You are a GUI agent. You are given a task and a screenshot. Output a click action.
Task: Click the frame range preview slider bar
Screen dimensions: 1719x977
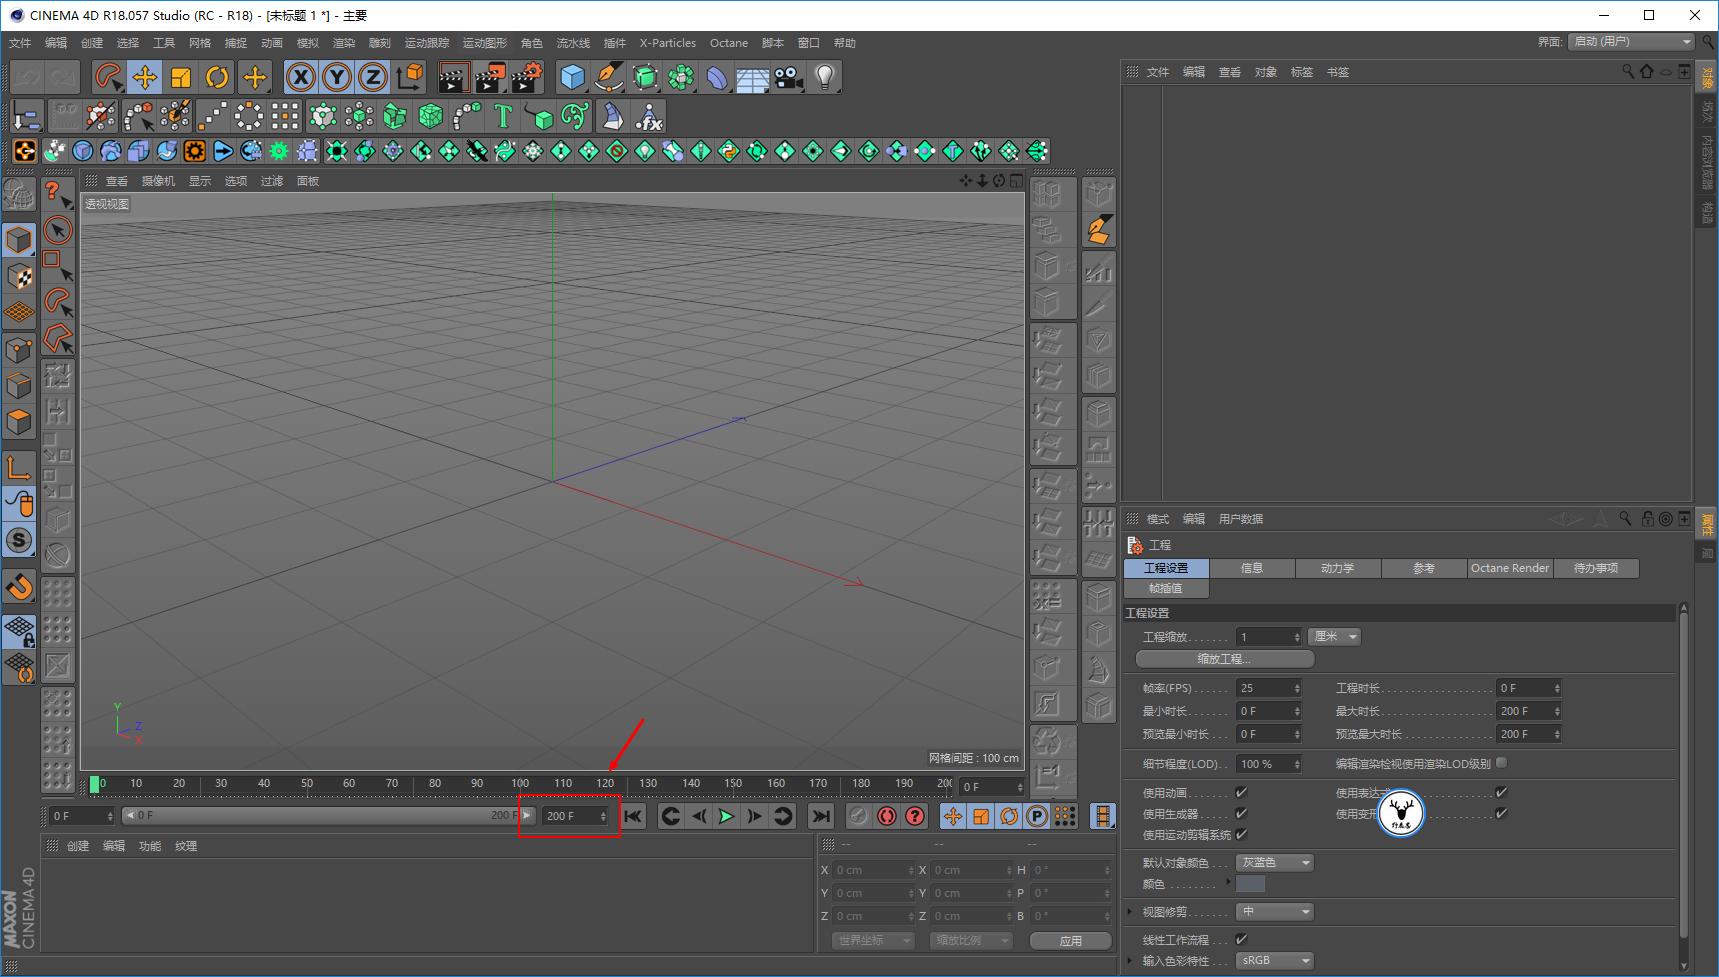pyautogui.click(x=329, y=816)
